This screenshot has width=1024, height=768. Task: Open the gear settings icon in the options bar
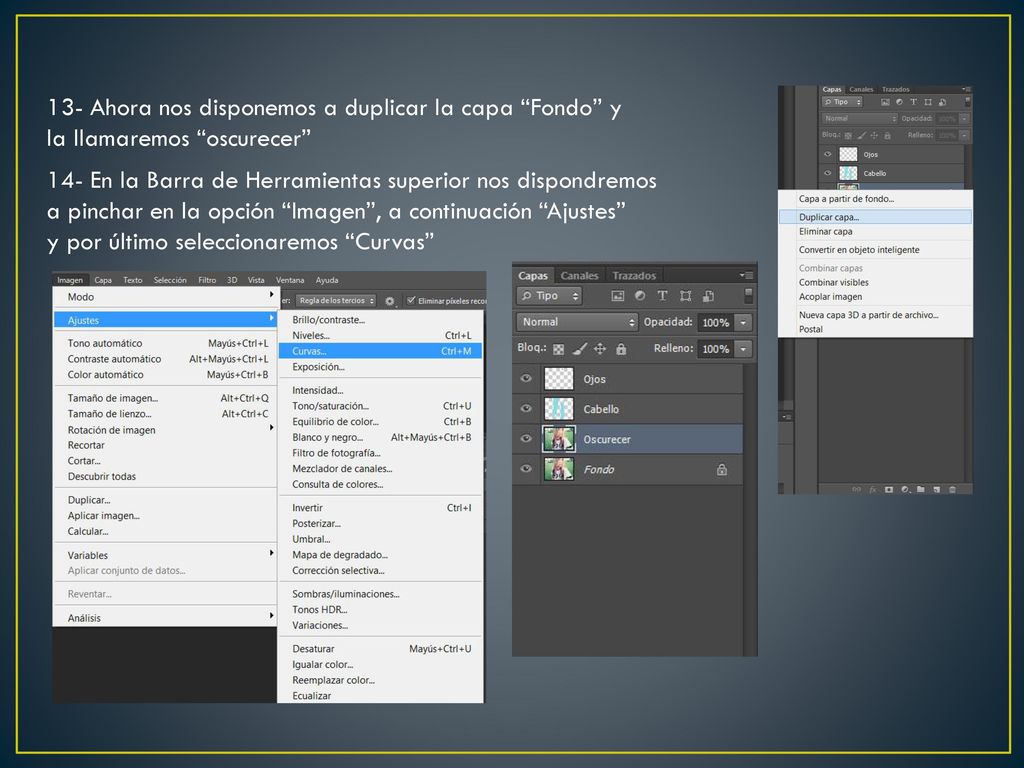(390, 301)
